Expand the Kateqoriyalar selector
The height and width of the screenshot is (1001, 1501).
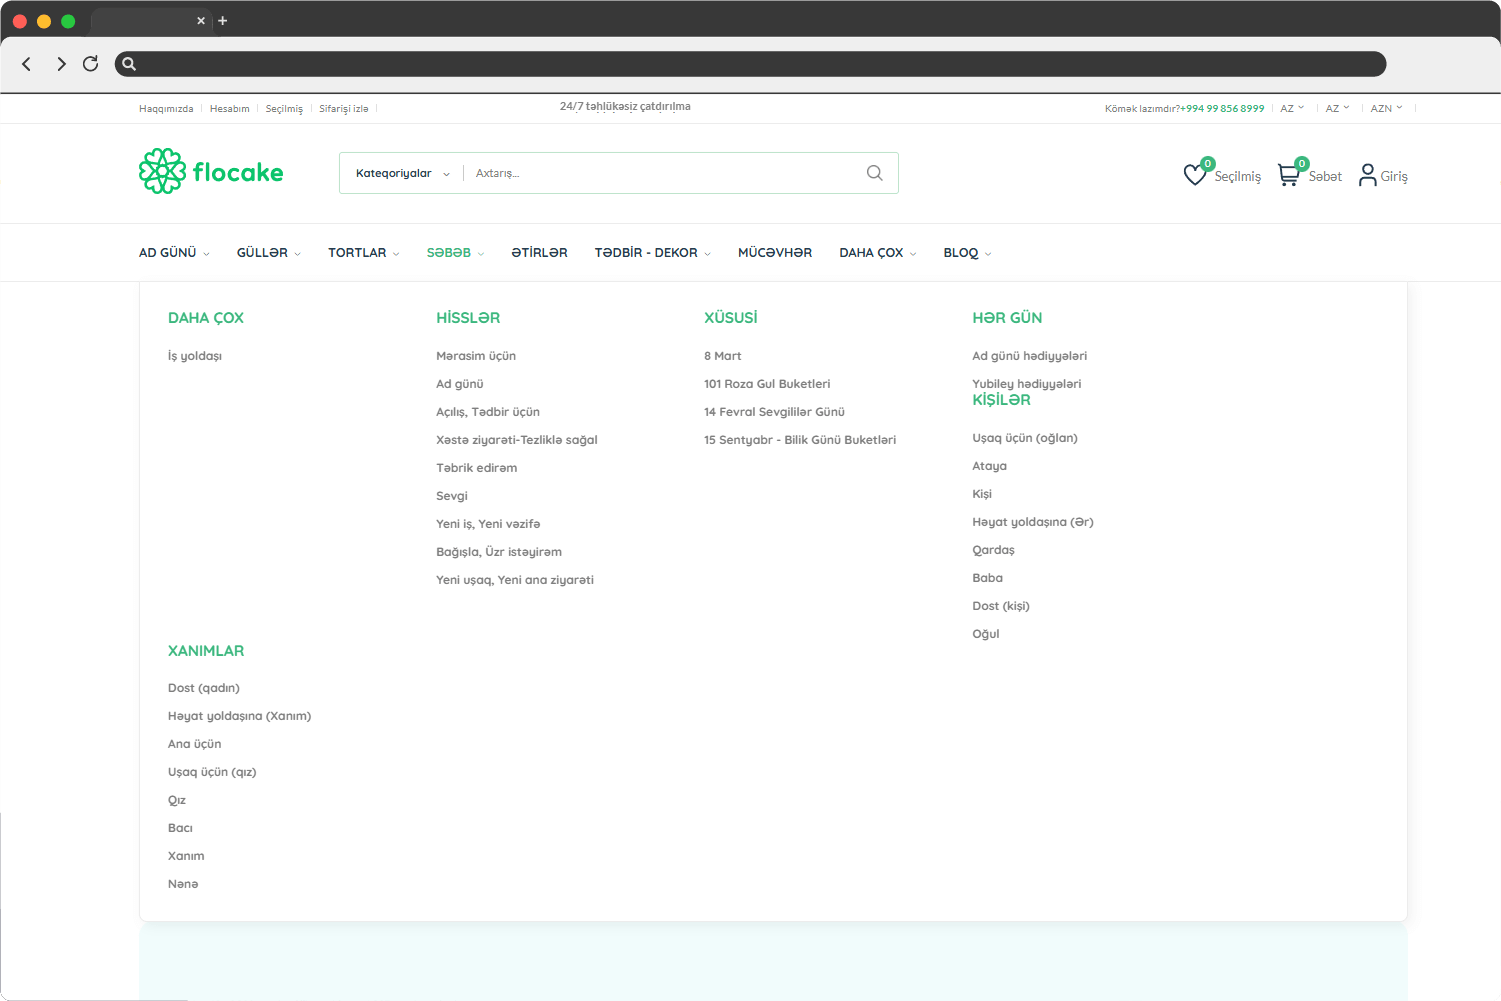(x=399, y=172)
